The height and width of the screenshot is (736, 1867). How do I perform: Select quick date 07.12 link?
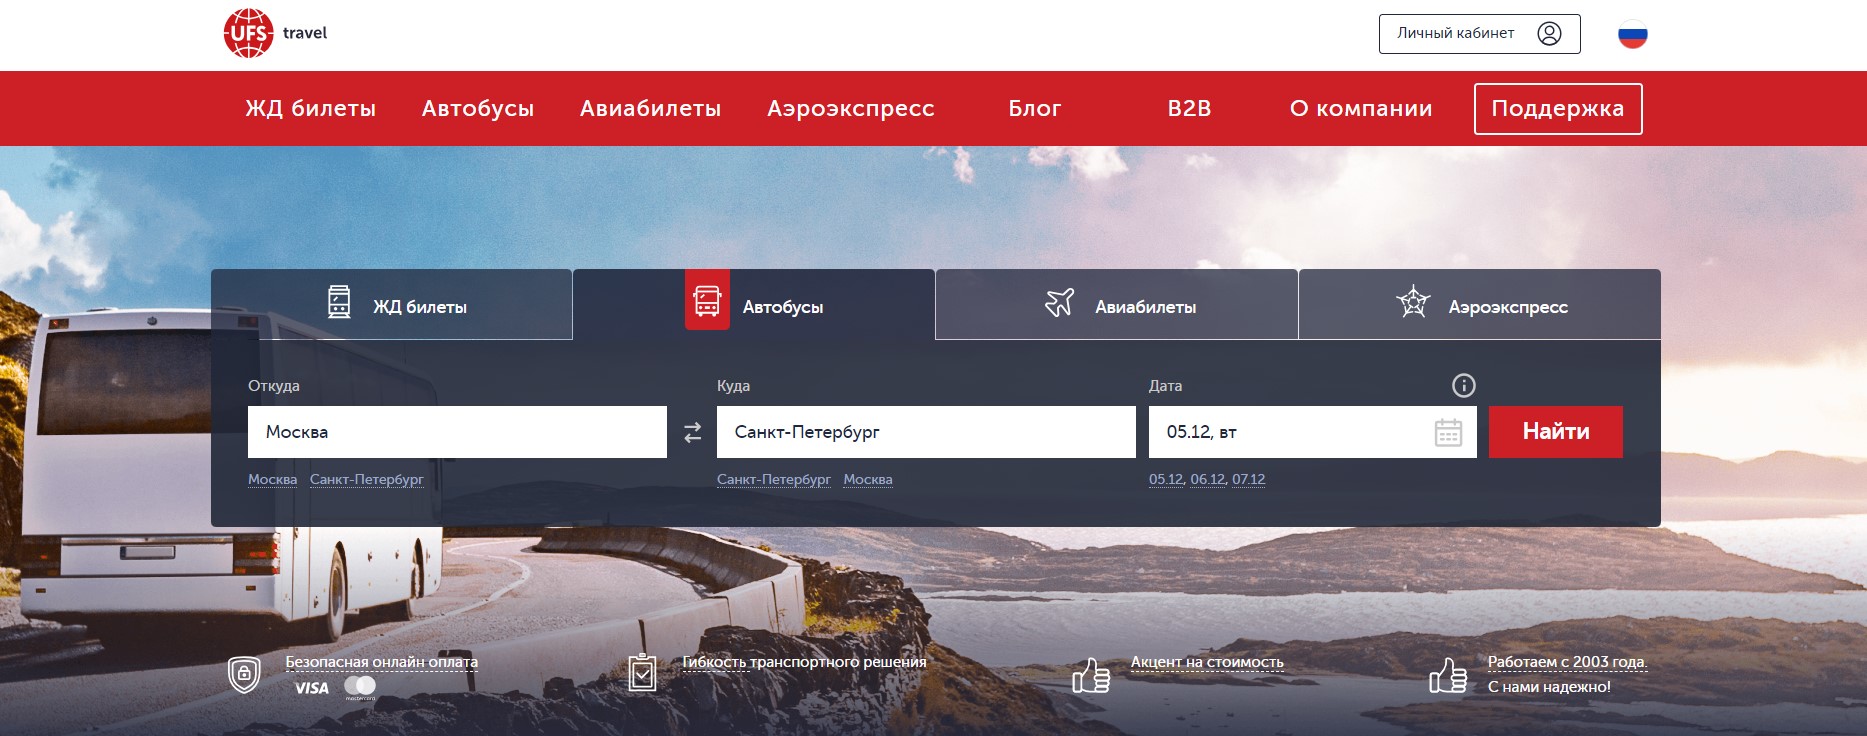pos(1249,479)
